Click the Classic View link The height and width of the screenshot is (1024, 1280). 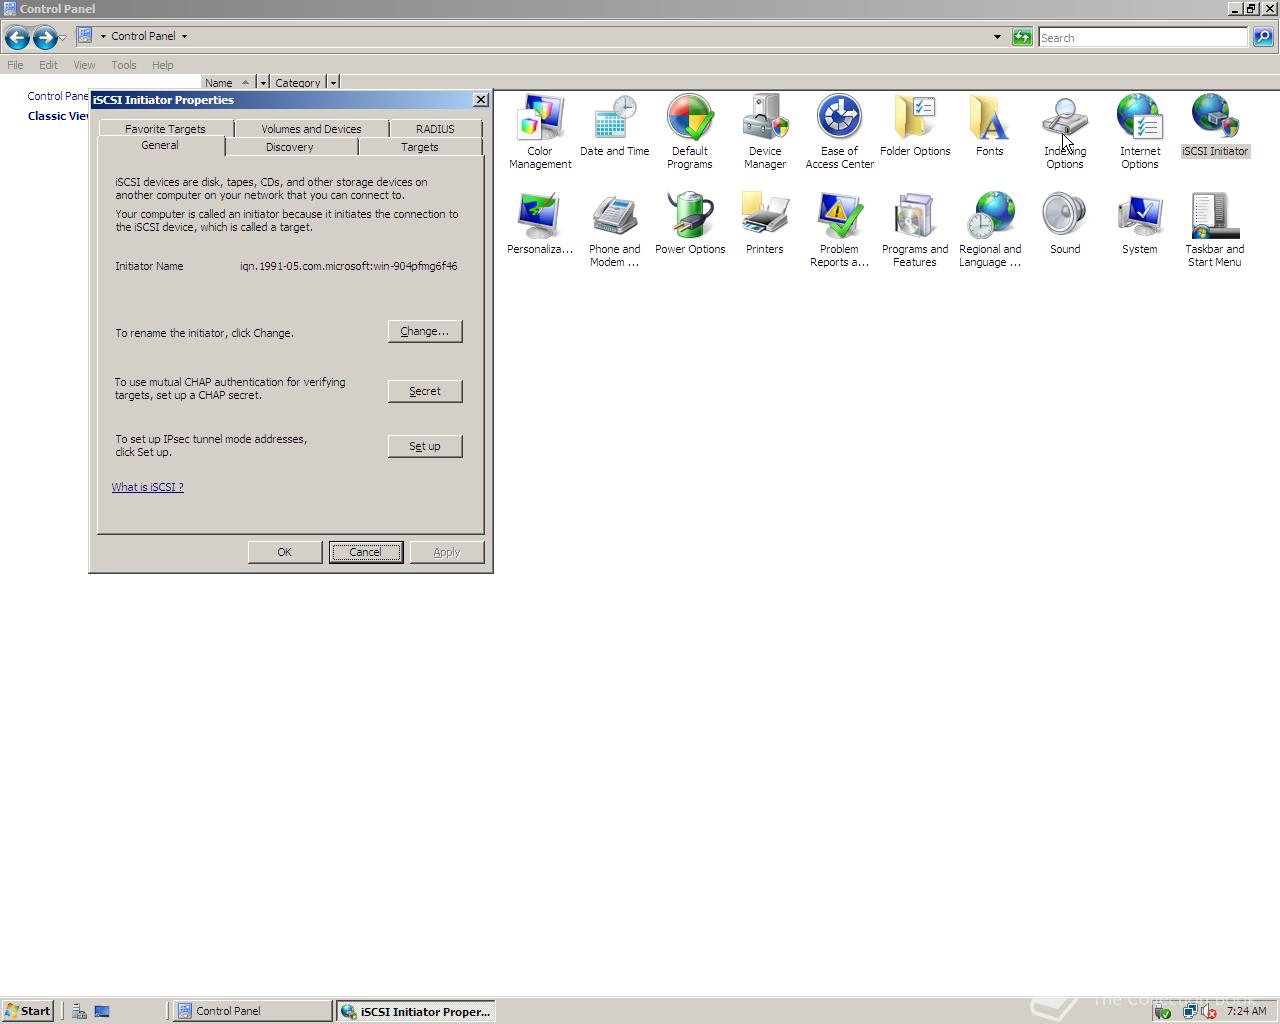(x=59, y=116)
